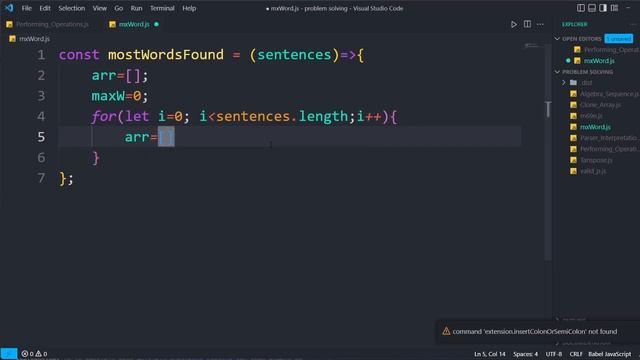Click Ln 5, Col 14 cursor position
The image size is (640, 360).
click(489, 354)
